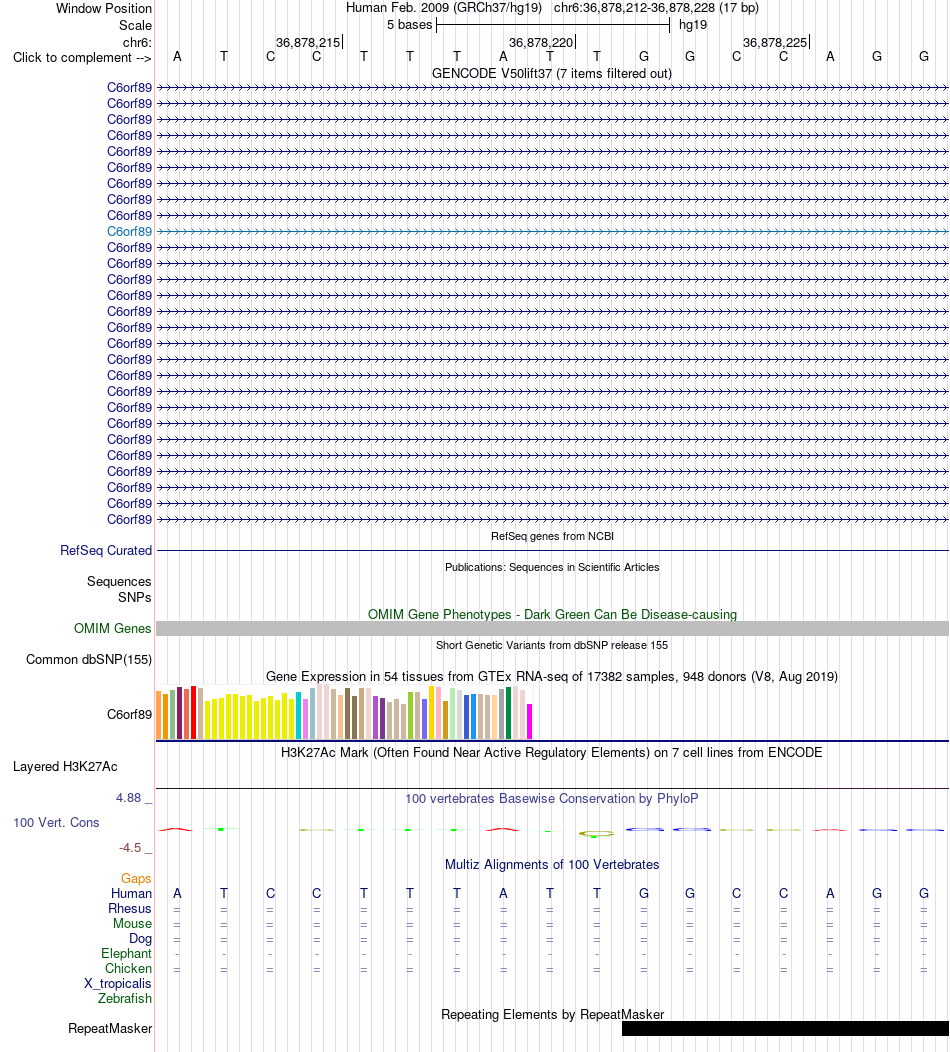This screenshot has height=1052, width=950.
Task: Click 'Repeating Elements by RepeatMasker' title
Action: [x=553, y=1014]
